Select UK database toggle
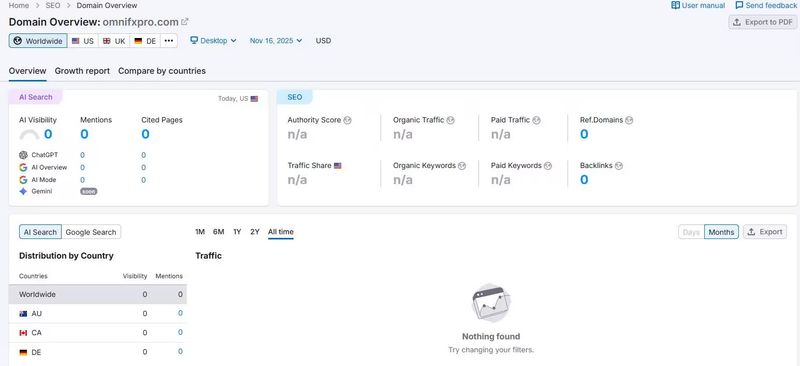This screenshot has height=366, width=800. tap(114, 41)
